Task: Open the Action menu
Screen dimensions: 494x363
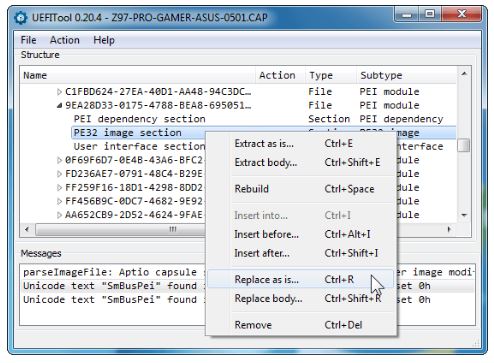Action: [x=65, y=40]
